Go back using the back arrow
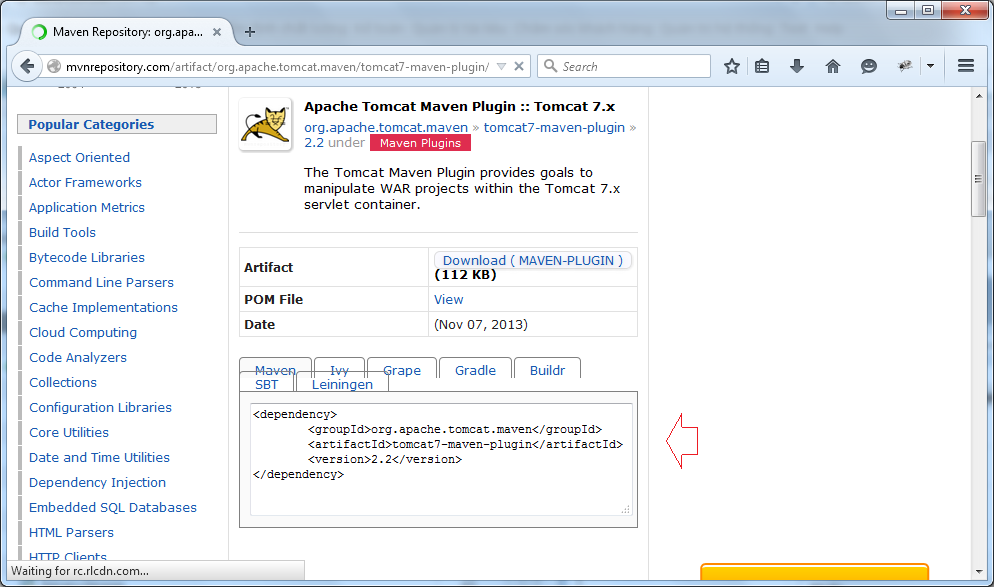Viewport: 994px width, 587px height. click(27, 66)
